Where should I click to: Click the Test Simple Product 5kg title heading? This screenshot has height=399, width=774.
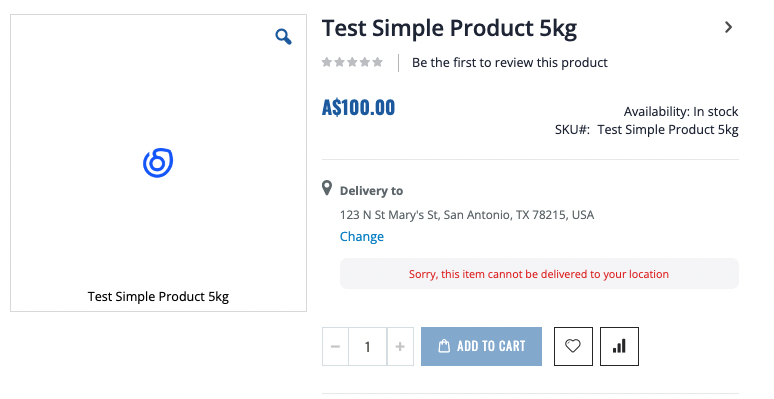point(450,28)
